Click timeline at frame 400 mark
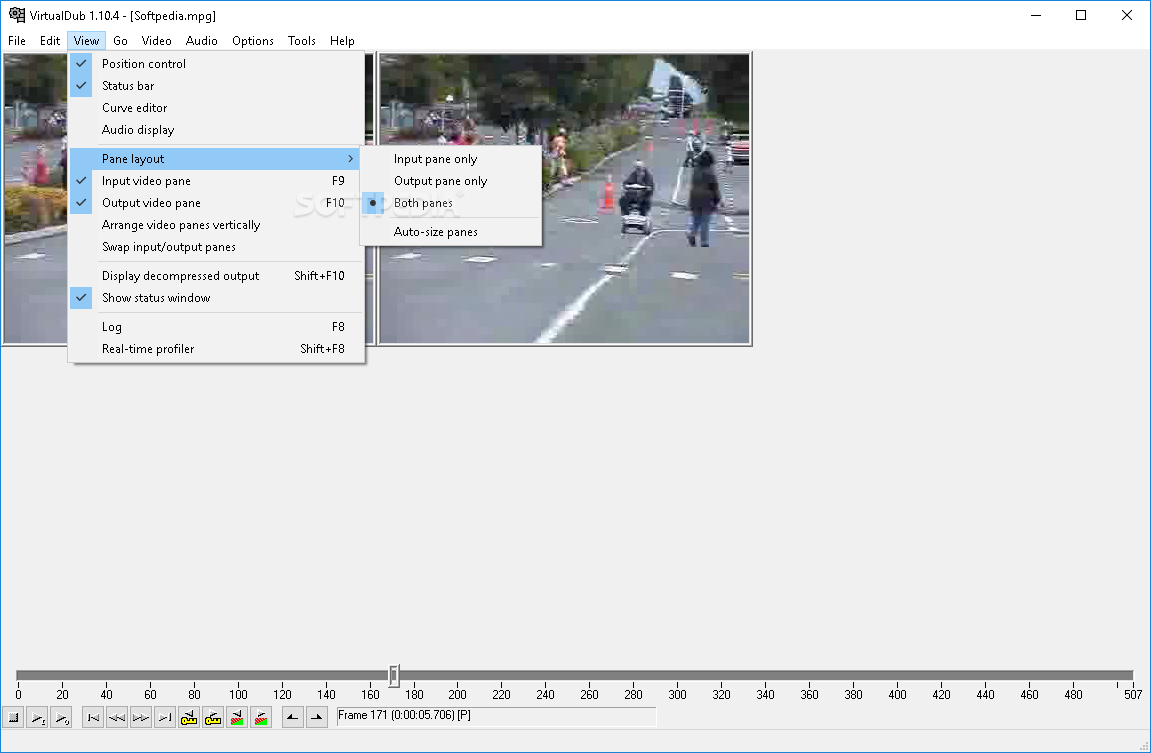This screenshot has width=1151, height=753. pos(897,675)
